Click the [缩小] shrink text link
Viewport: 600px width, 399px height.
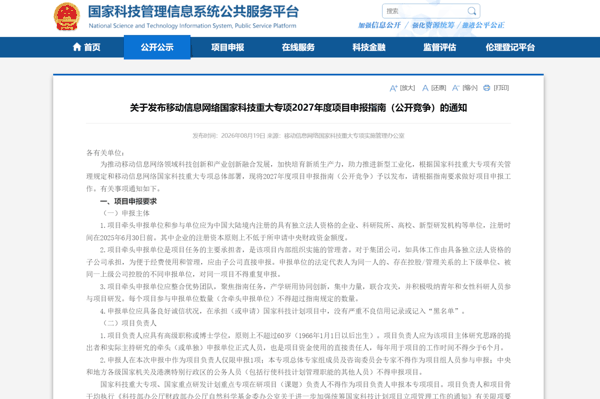pyautogui.click(x=470, y=88)
